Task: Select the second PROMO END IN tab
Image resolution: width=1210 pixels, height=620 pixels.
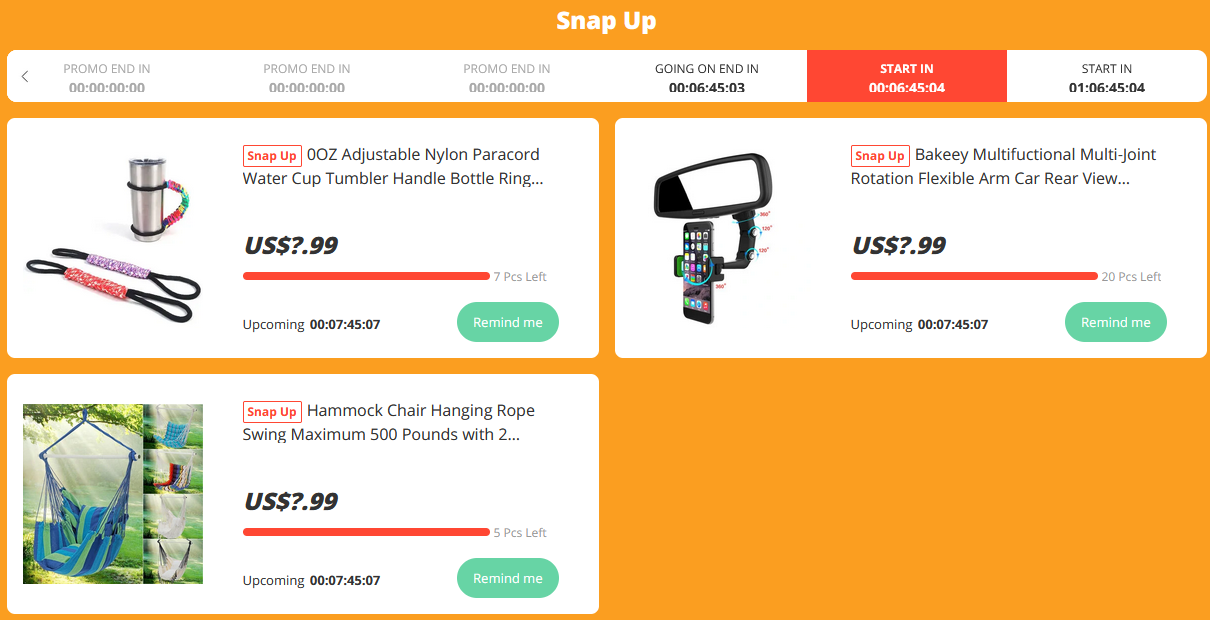Action: [x=307, y=77]
